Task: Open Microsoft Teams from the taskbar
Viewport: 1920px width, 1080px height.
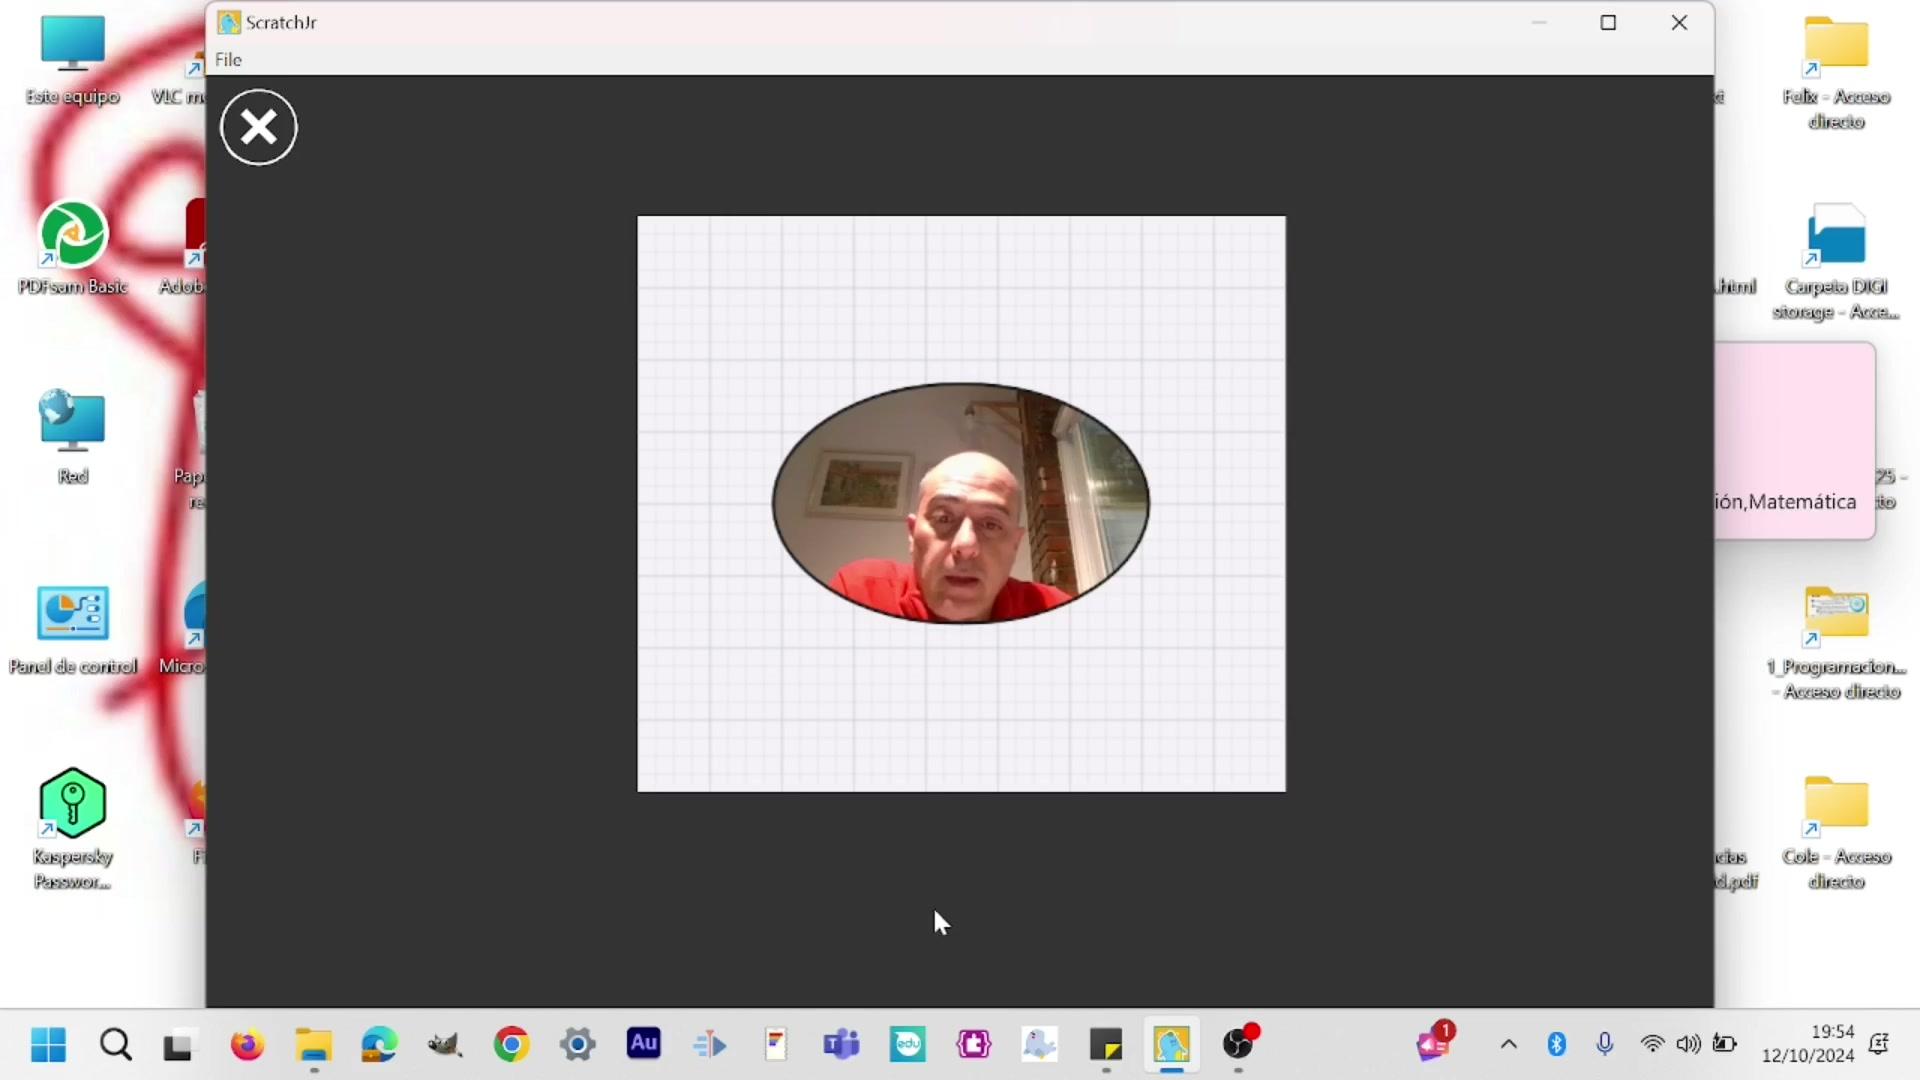Action: [841, 1045]
